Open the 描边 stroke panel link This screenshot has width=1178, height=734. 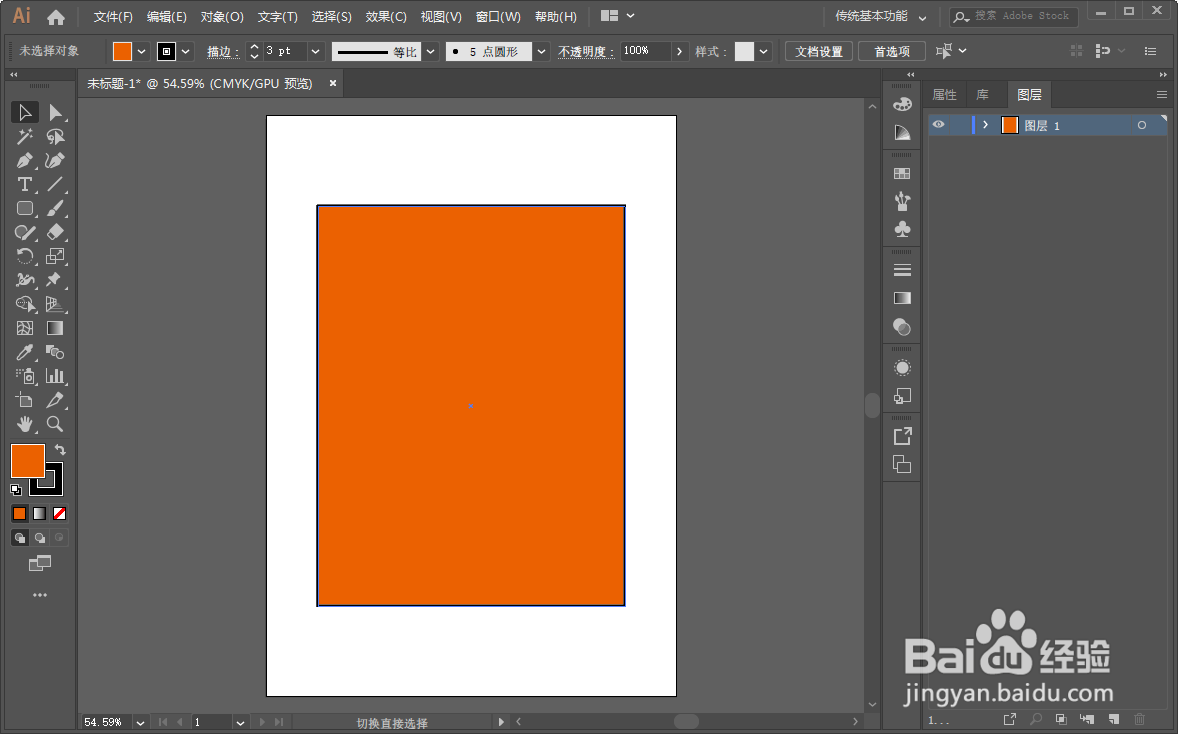click(223, 52)
